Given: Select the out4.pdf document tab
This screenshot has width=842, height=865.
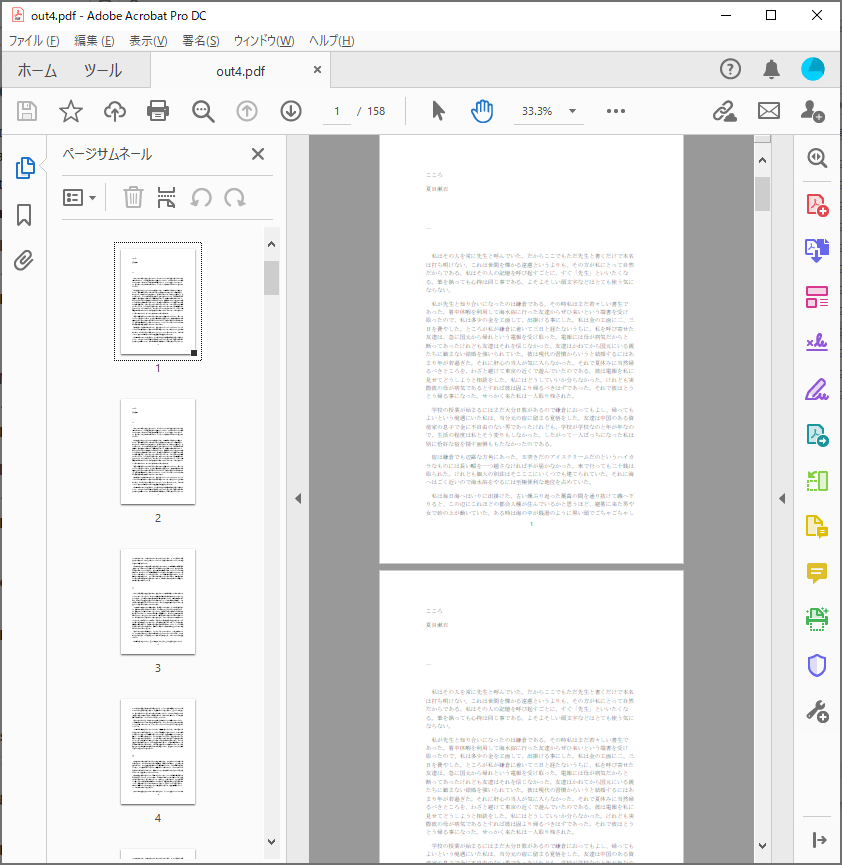Looking at the screenshot, I should point(241,71).
